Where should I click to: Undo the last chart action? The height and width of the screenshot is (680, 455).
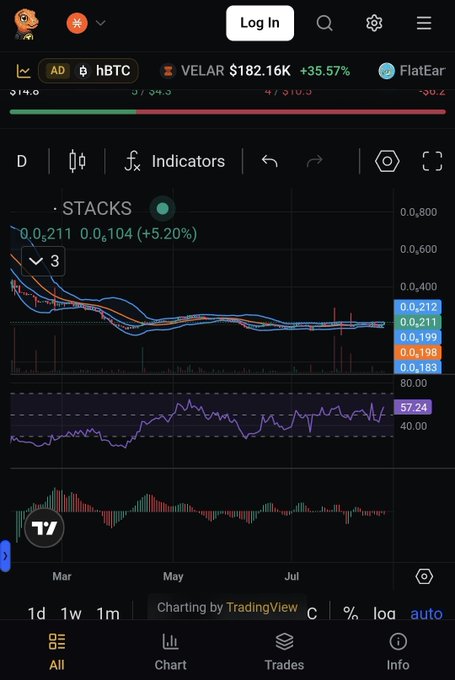pos(269,161)
